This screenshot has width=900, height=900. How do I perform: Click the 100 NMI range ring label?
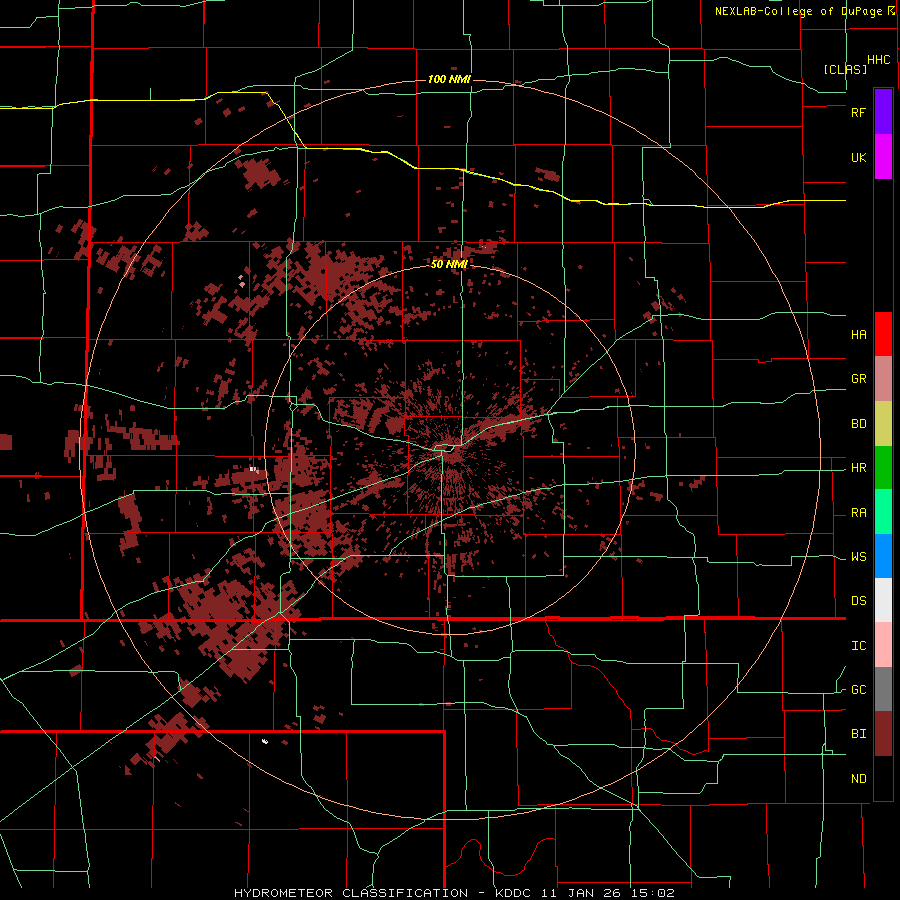pyautogui.click(x=449, y=79)
